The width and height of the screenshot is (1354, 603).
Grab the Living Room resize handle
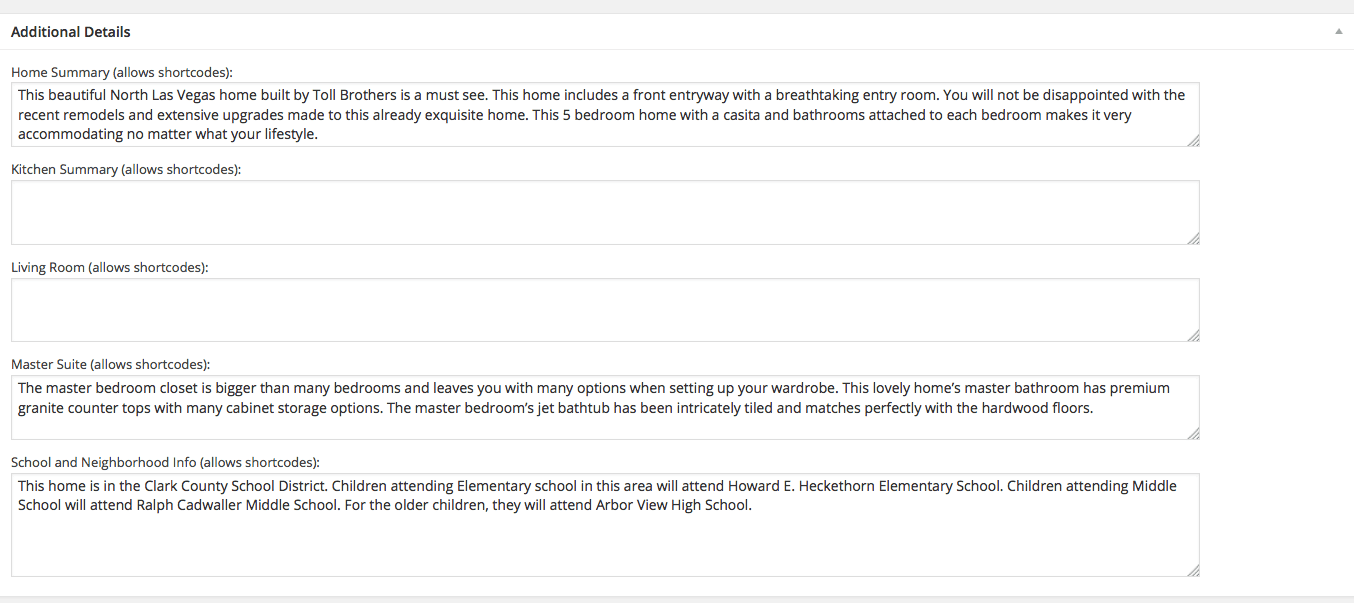tap(1193, 336)
